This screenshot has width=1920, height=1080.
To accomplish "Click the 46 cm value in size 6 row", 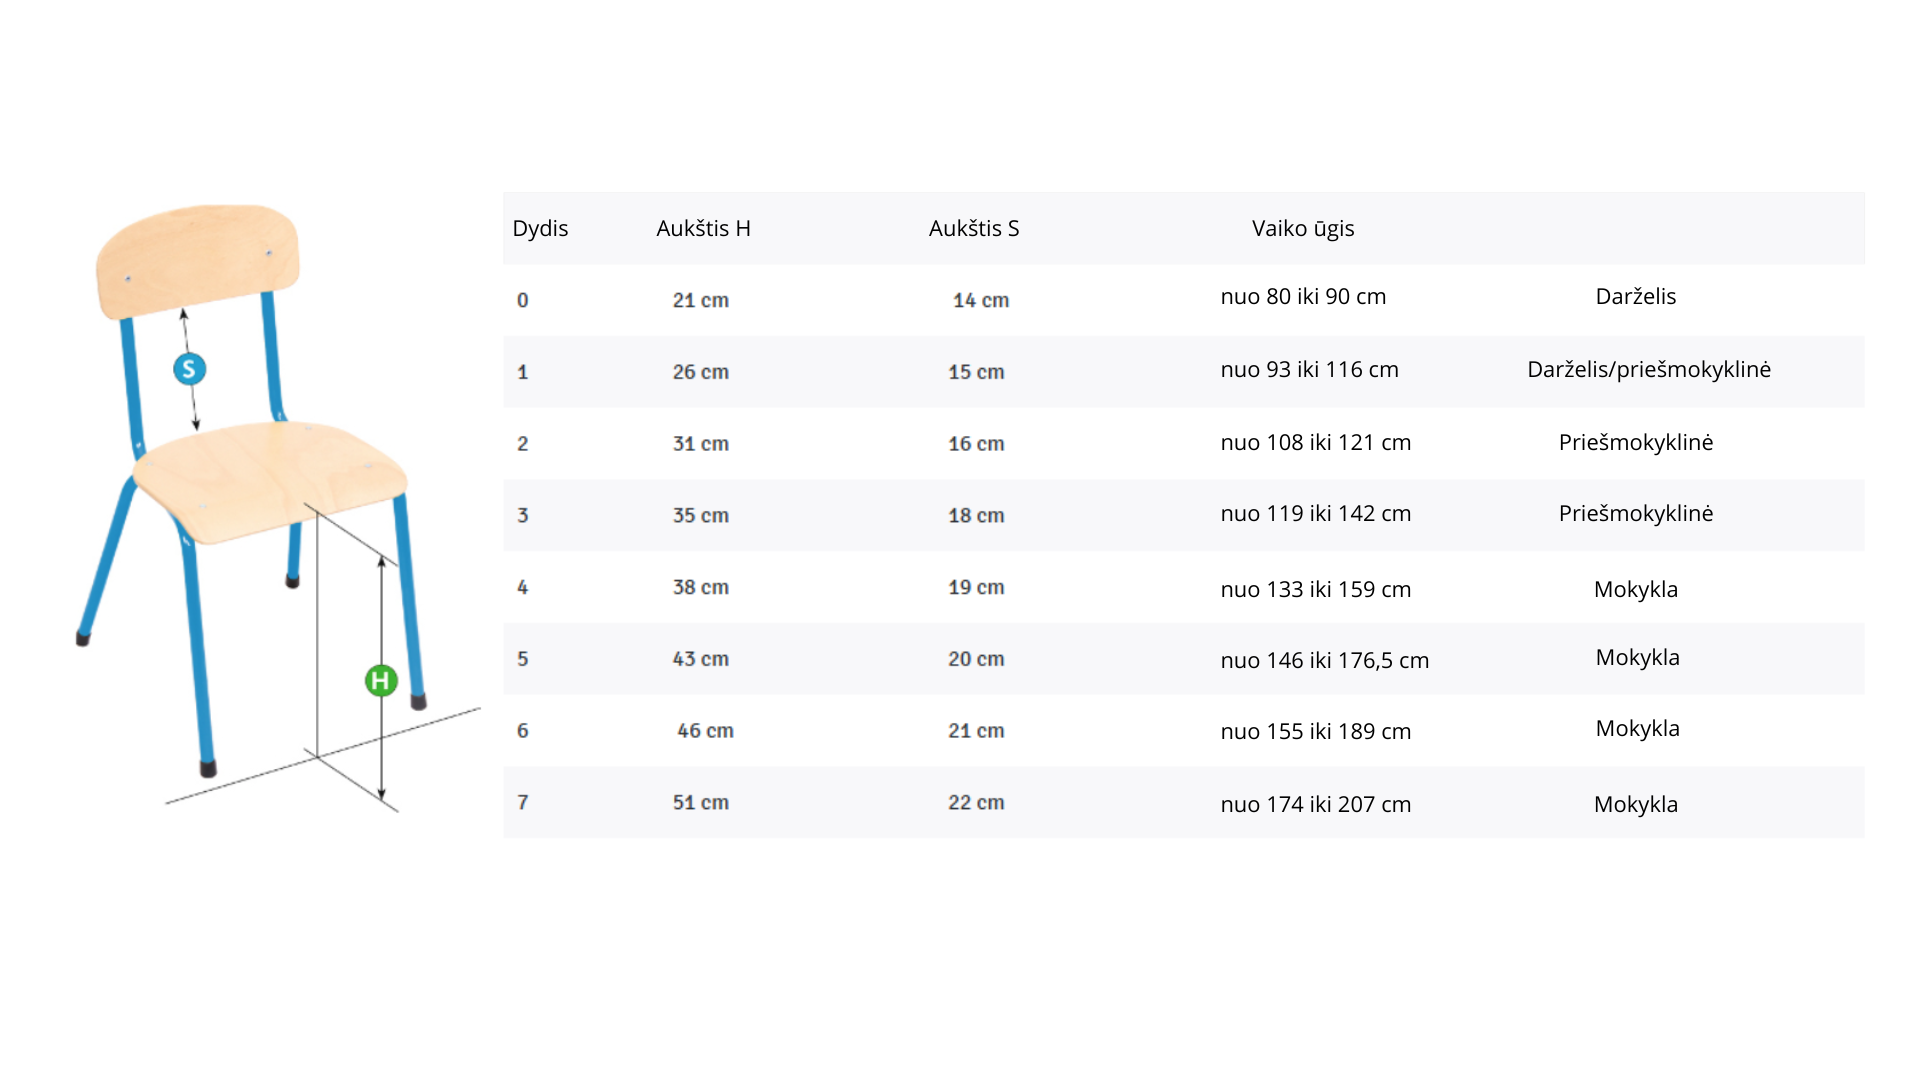I will [705, 730].
